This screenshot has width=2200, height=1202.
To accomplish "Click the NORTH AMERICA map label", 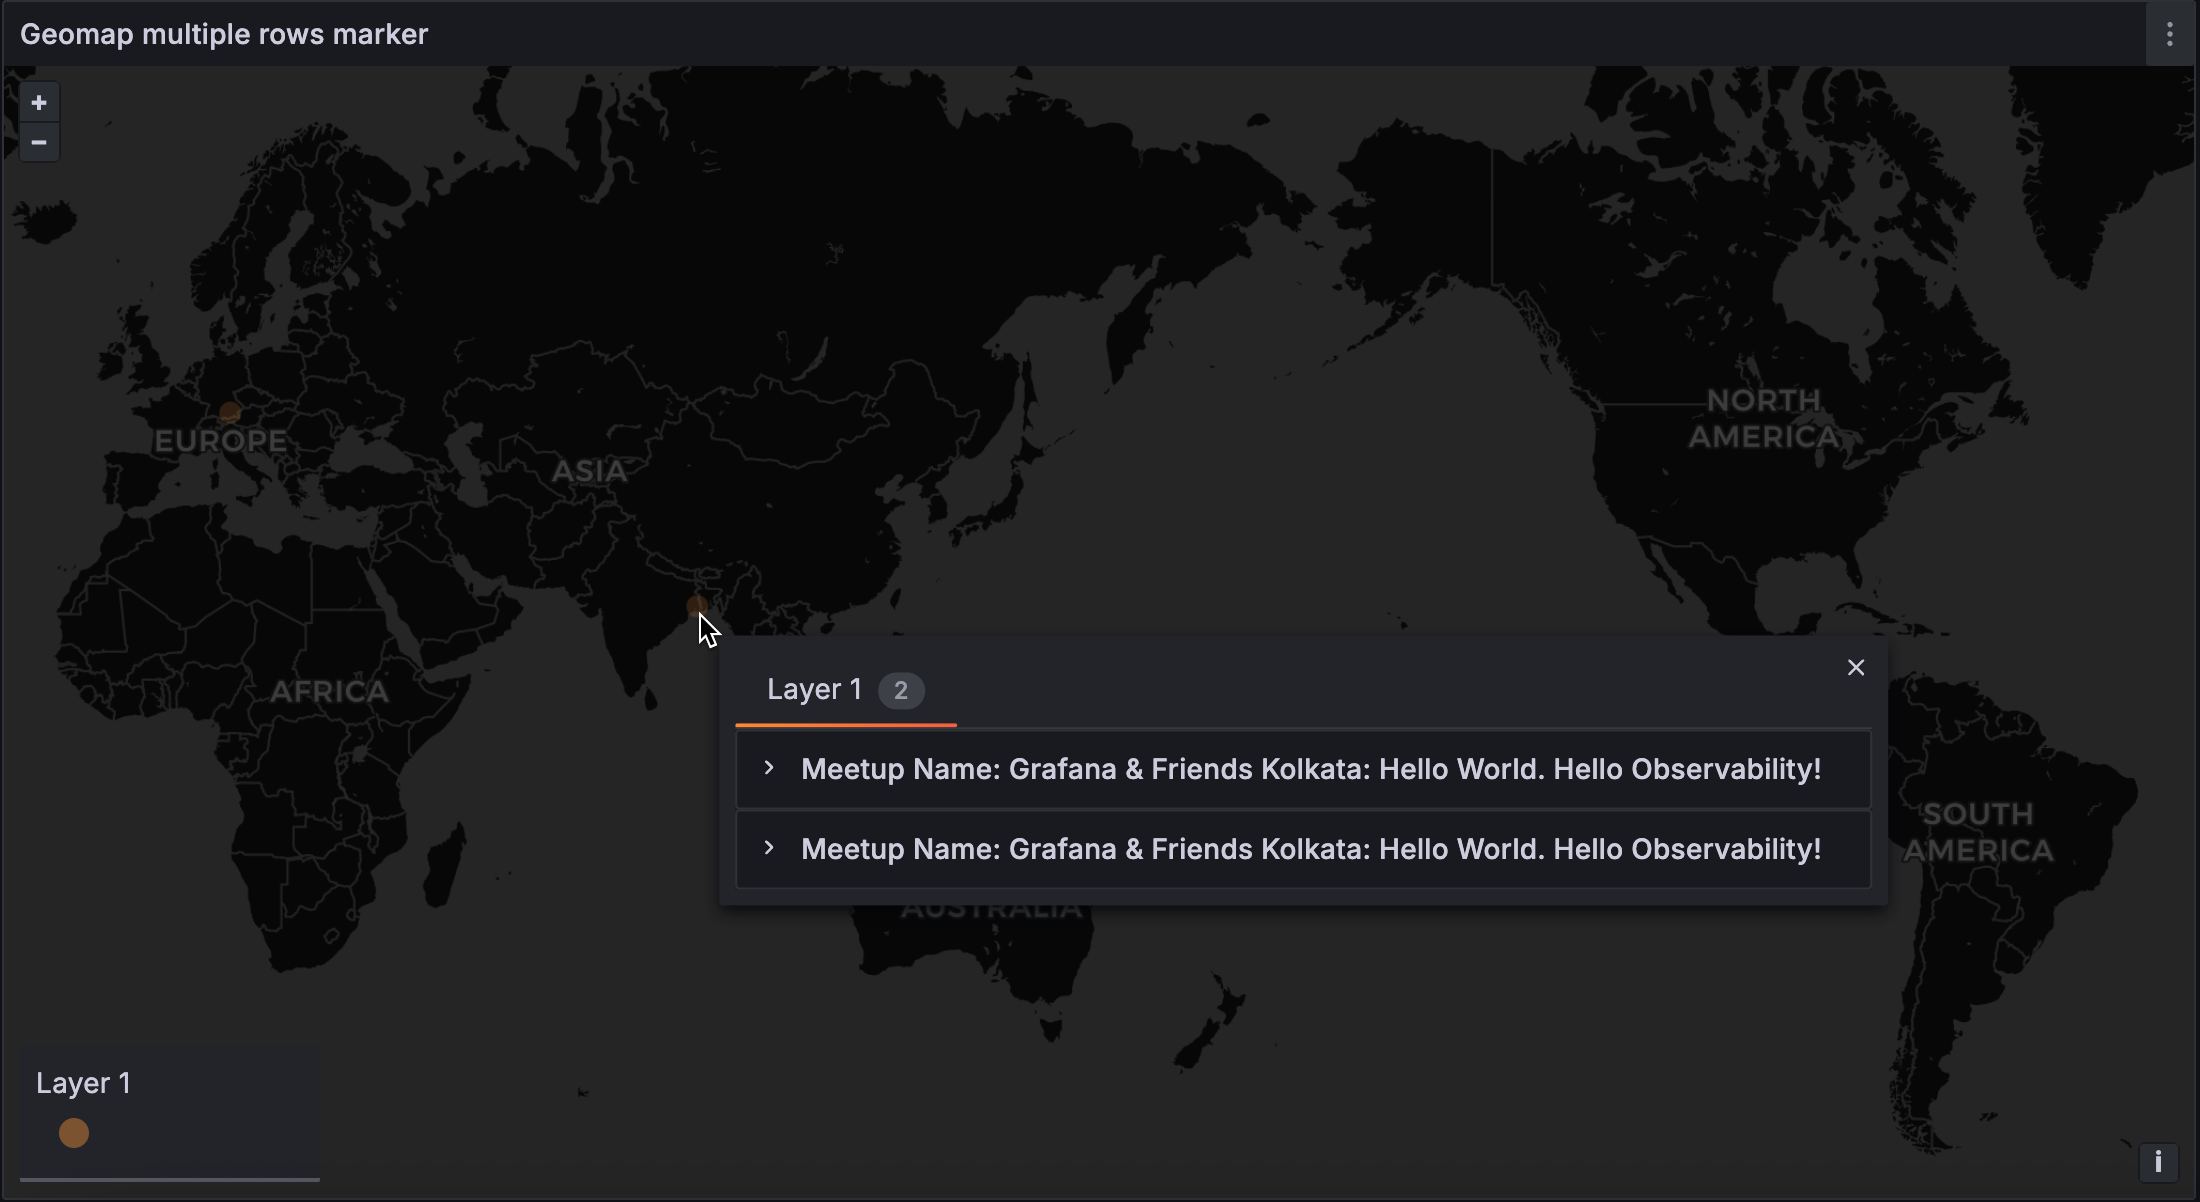I will tap(1763, 419).
